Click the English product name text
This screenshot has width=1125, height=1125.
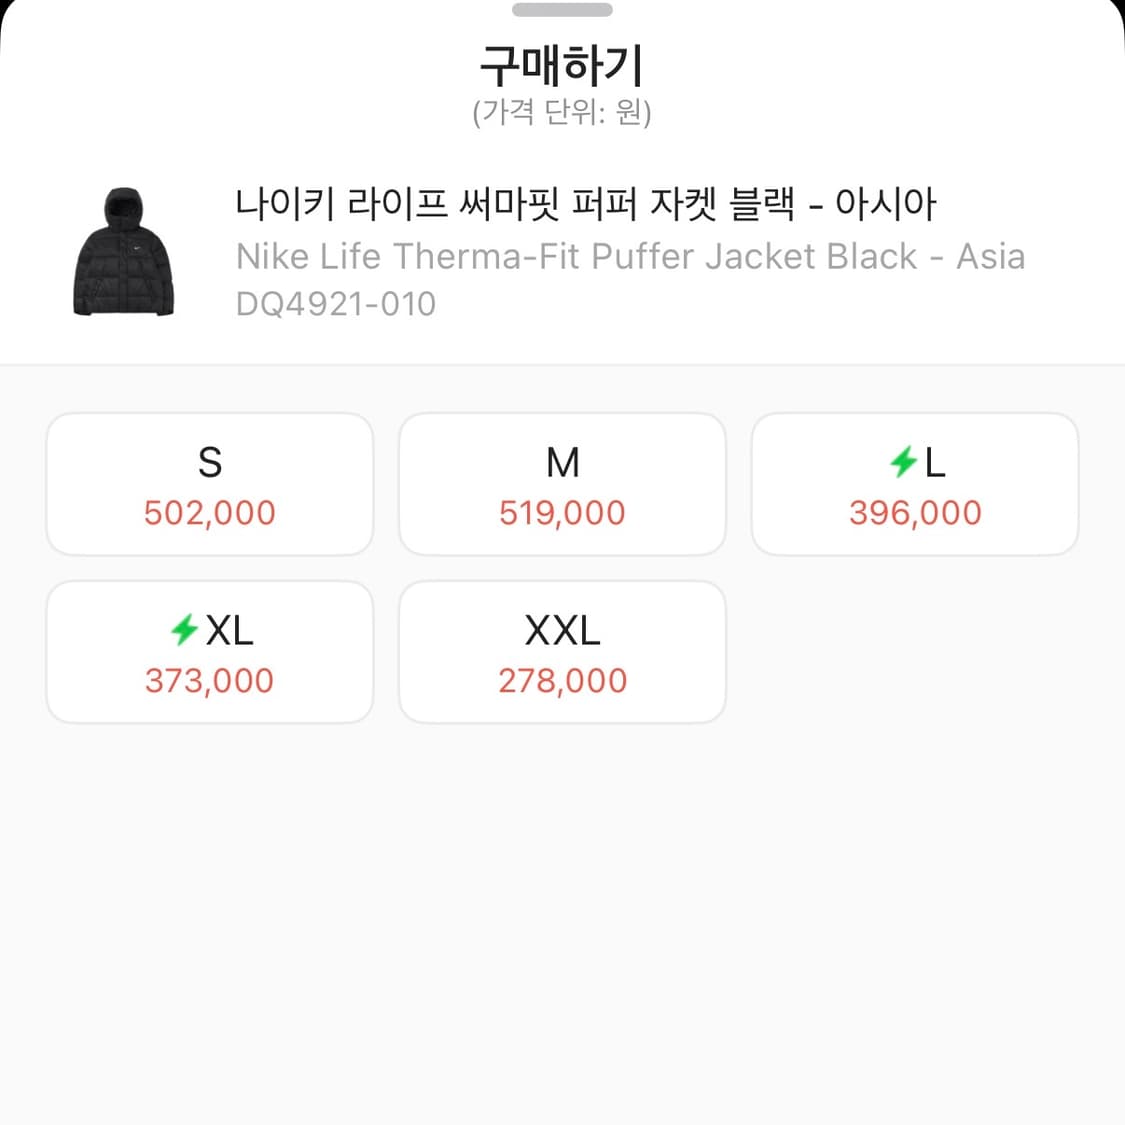(x=630, y=256)
